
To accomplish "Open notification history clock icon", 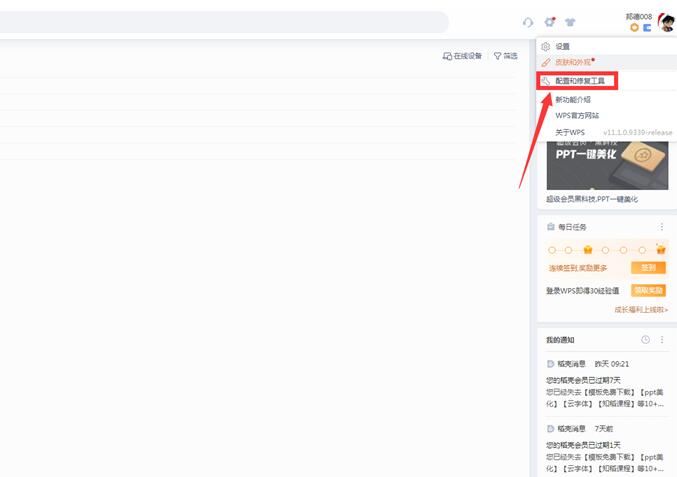I will [645, 340].
